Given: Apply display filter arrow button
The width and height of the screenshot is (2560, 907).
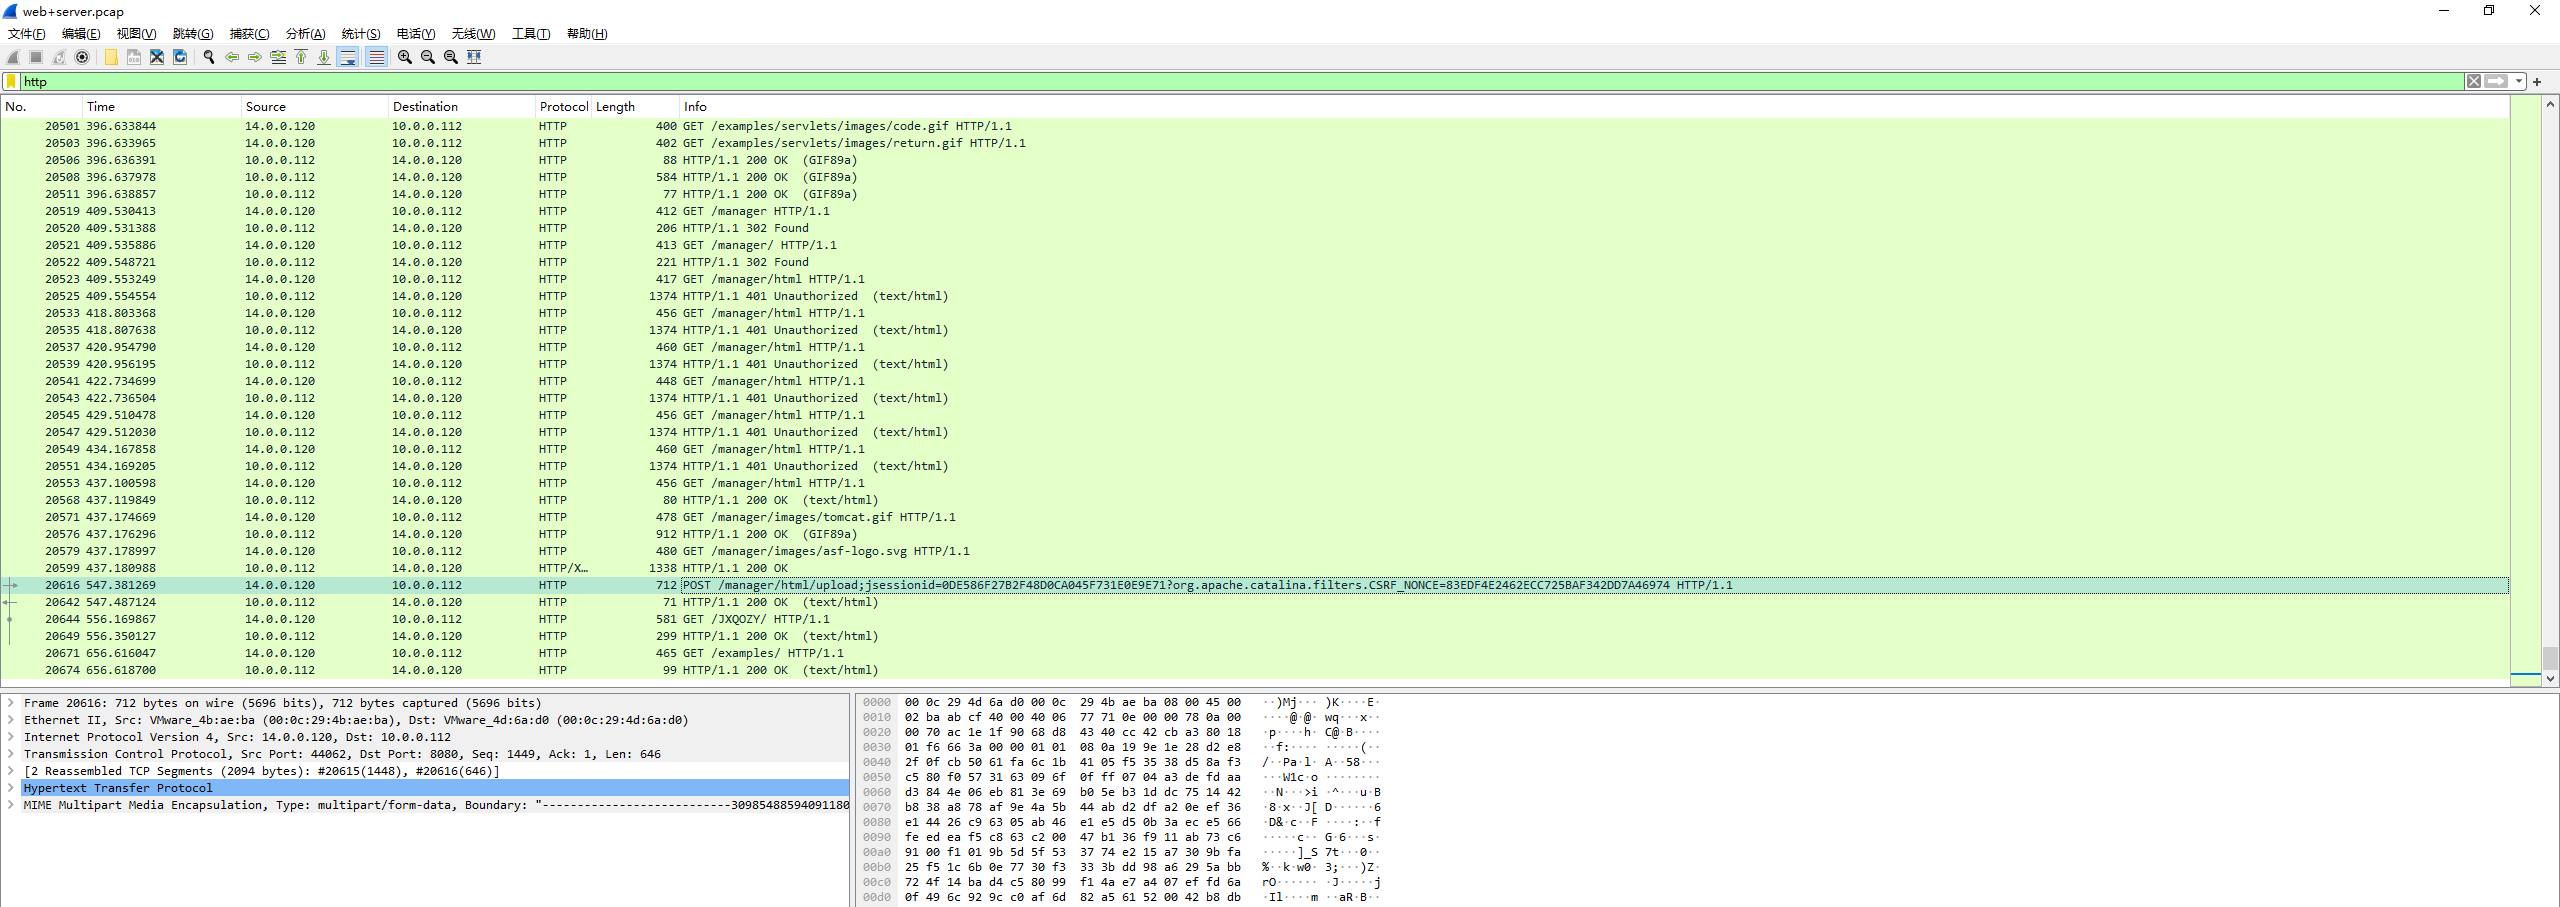Looking at the screenshot, I should tap(2496, 82).
